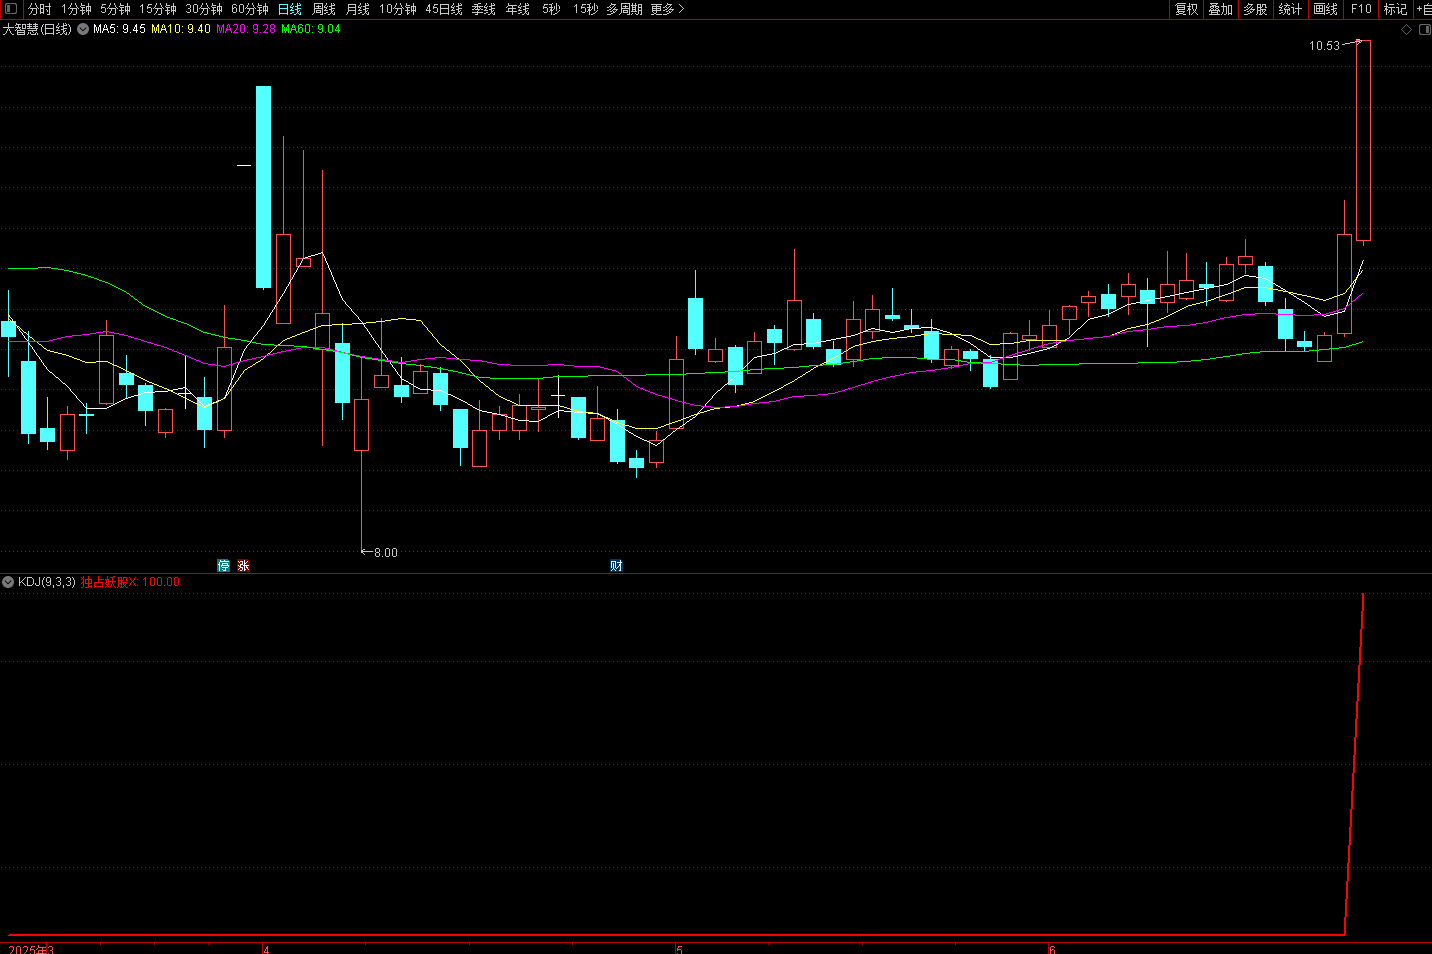The image size is (1432, 954).
Task: Toggle the right side panel icon
Action: point(1425,29)
